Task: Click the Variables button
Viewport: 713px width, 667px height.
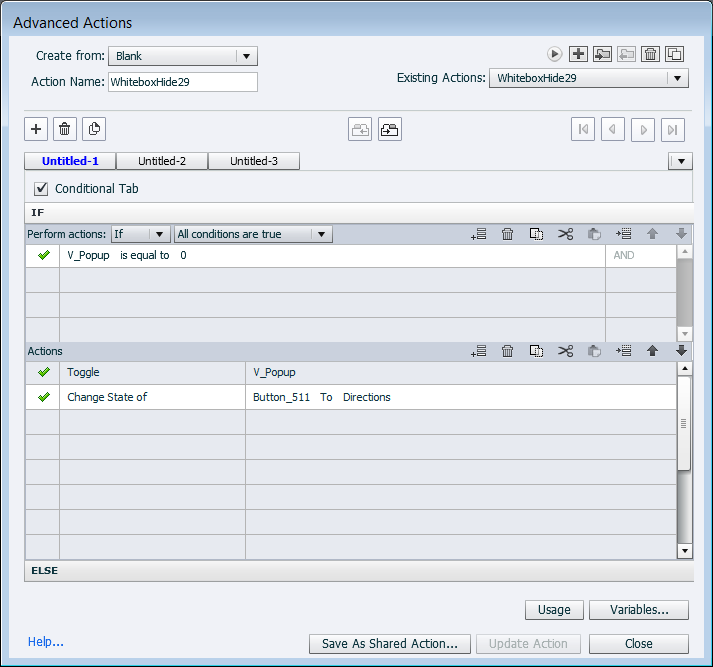Action: point(638,610)
